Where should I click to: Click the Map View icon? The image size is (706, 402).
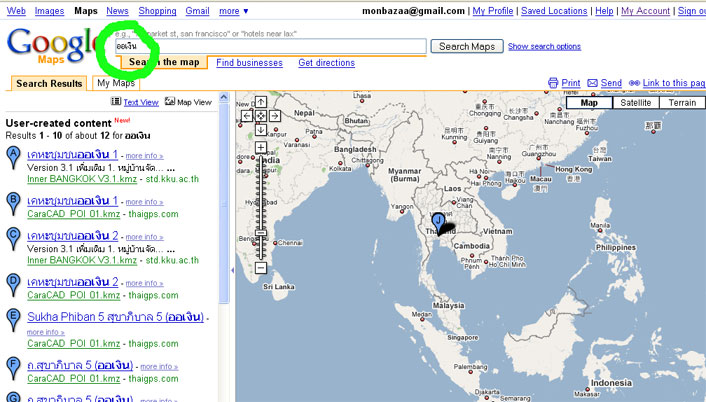tap(170, 101)
